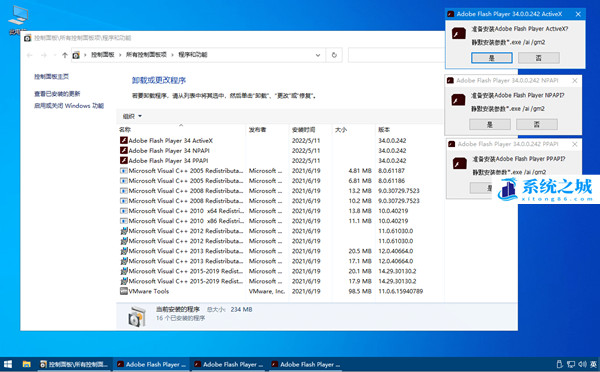The image size is (600, 372).
Task: Click 是 in the ActiveX install dialog
Action: 492,58
